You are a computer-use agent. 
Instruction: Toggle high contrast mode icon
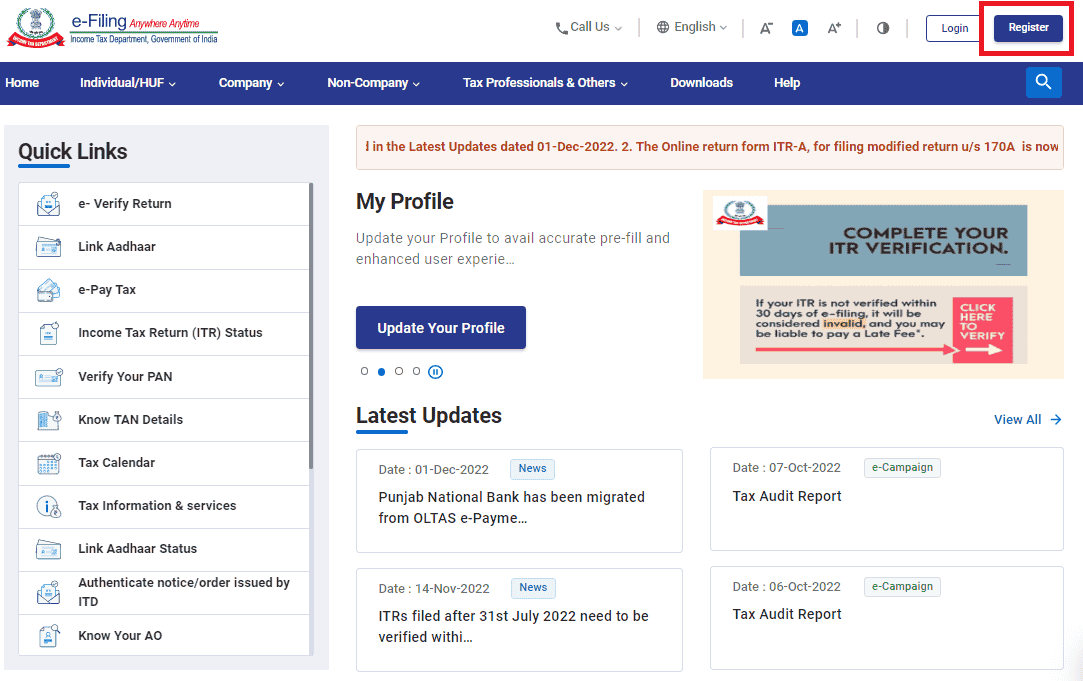pyautogui.click(x=883, y=28)
